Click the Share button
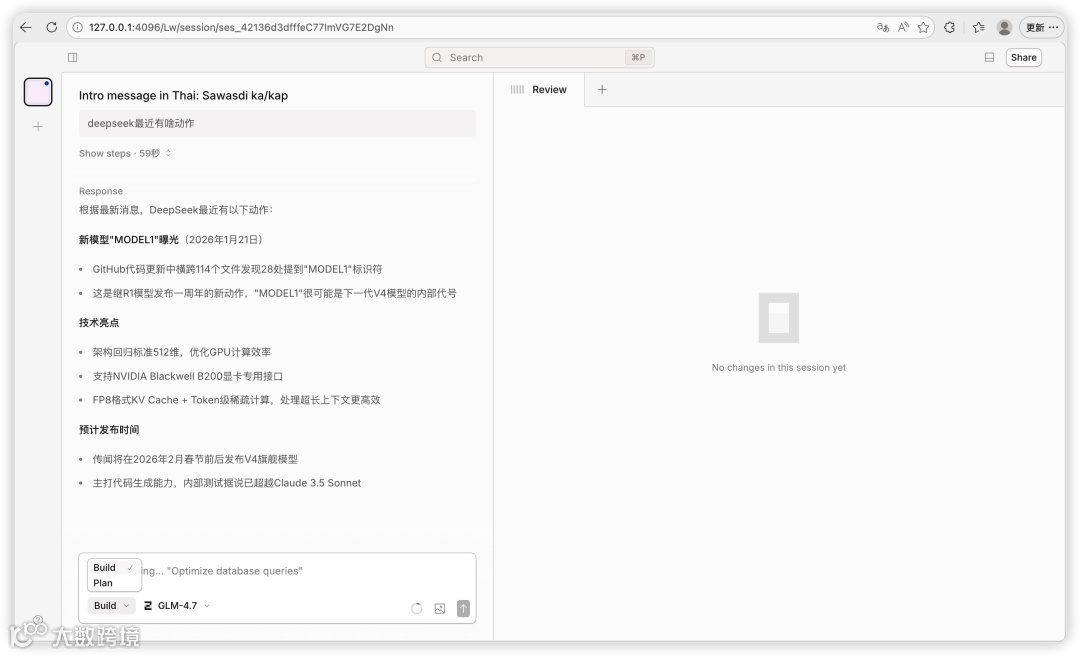 point(1024,57)
